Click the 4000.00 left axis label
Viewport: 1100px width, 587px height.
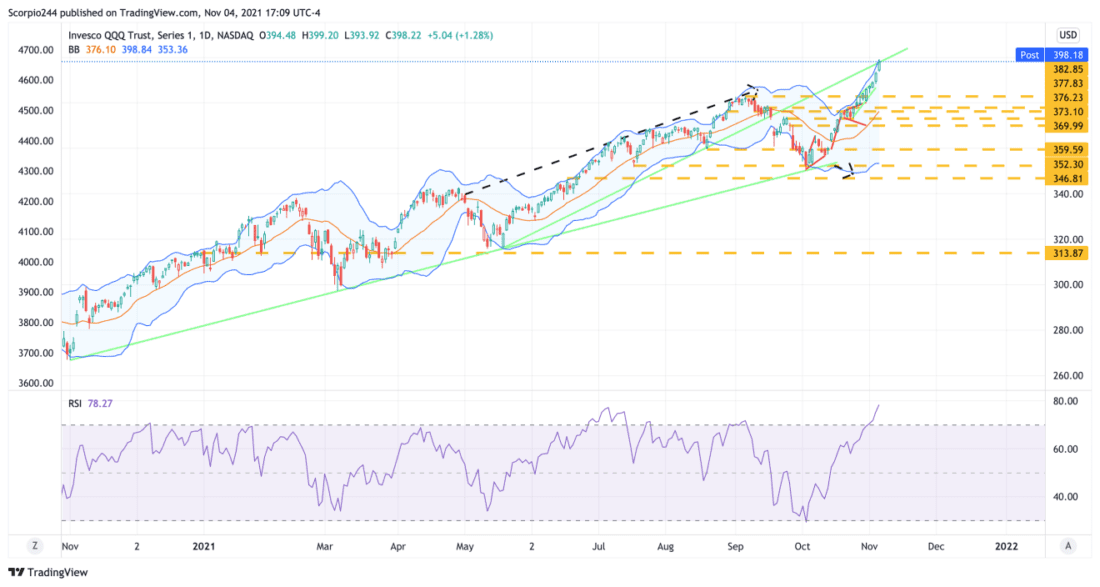(36, 262)
